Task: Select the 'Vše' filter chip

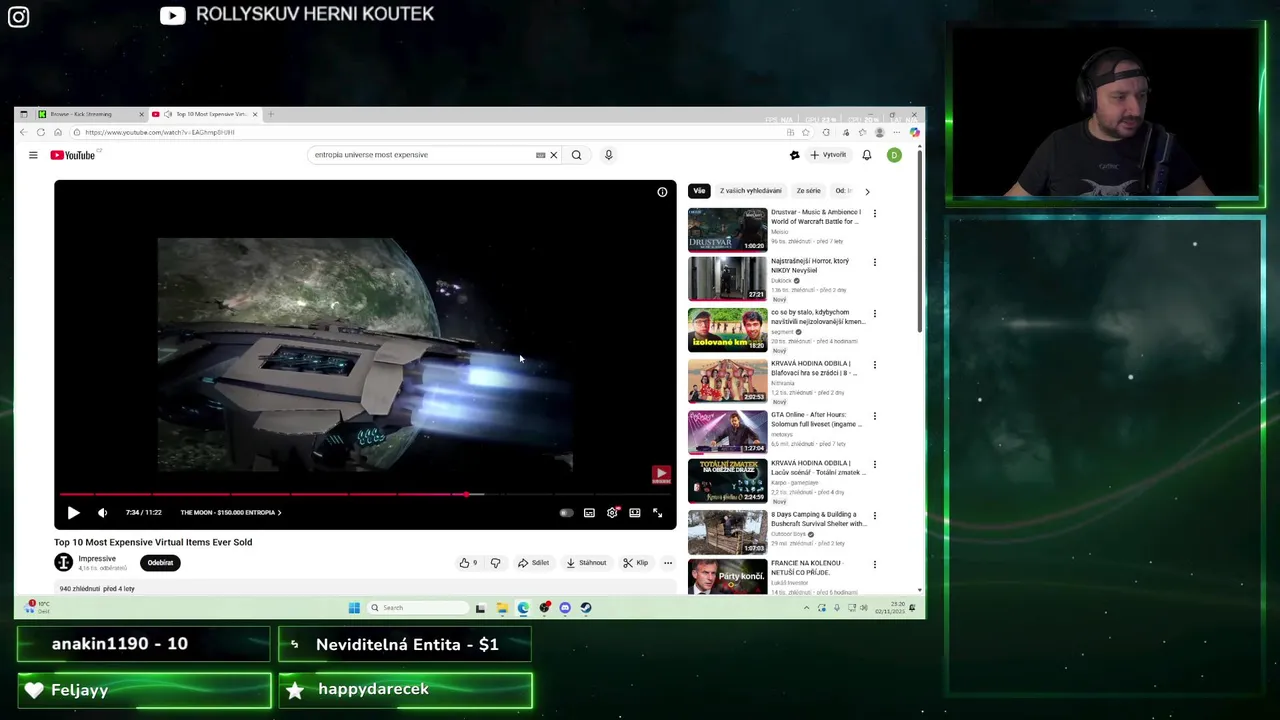Action: coord(699,190)
